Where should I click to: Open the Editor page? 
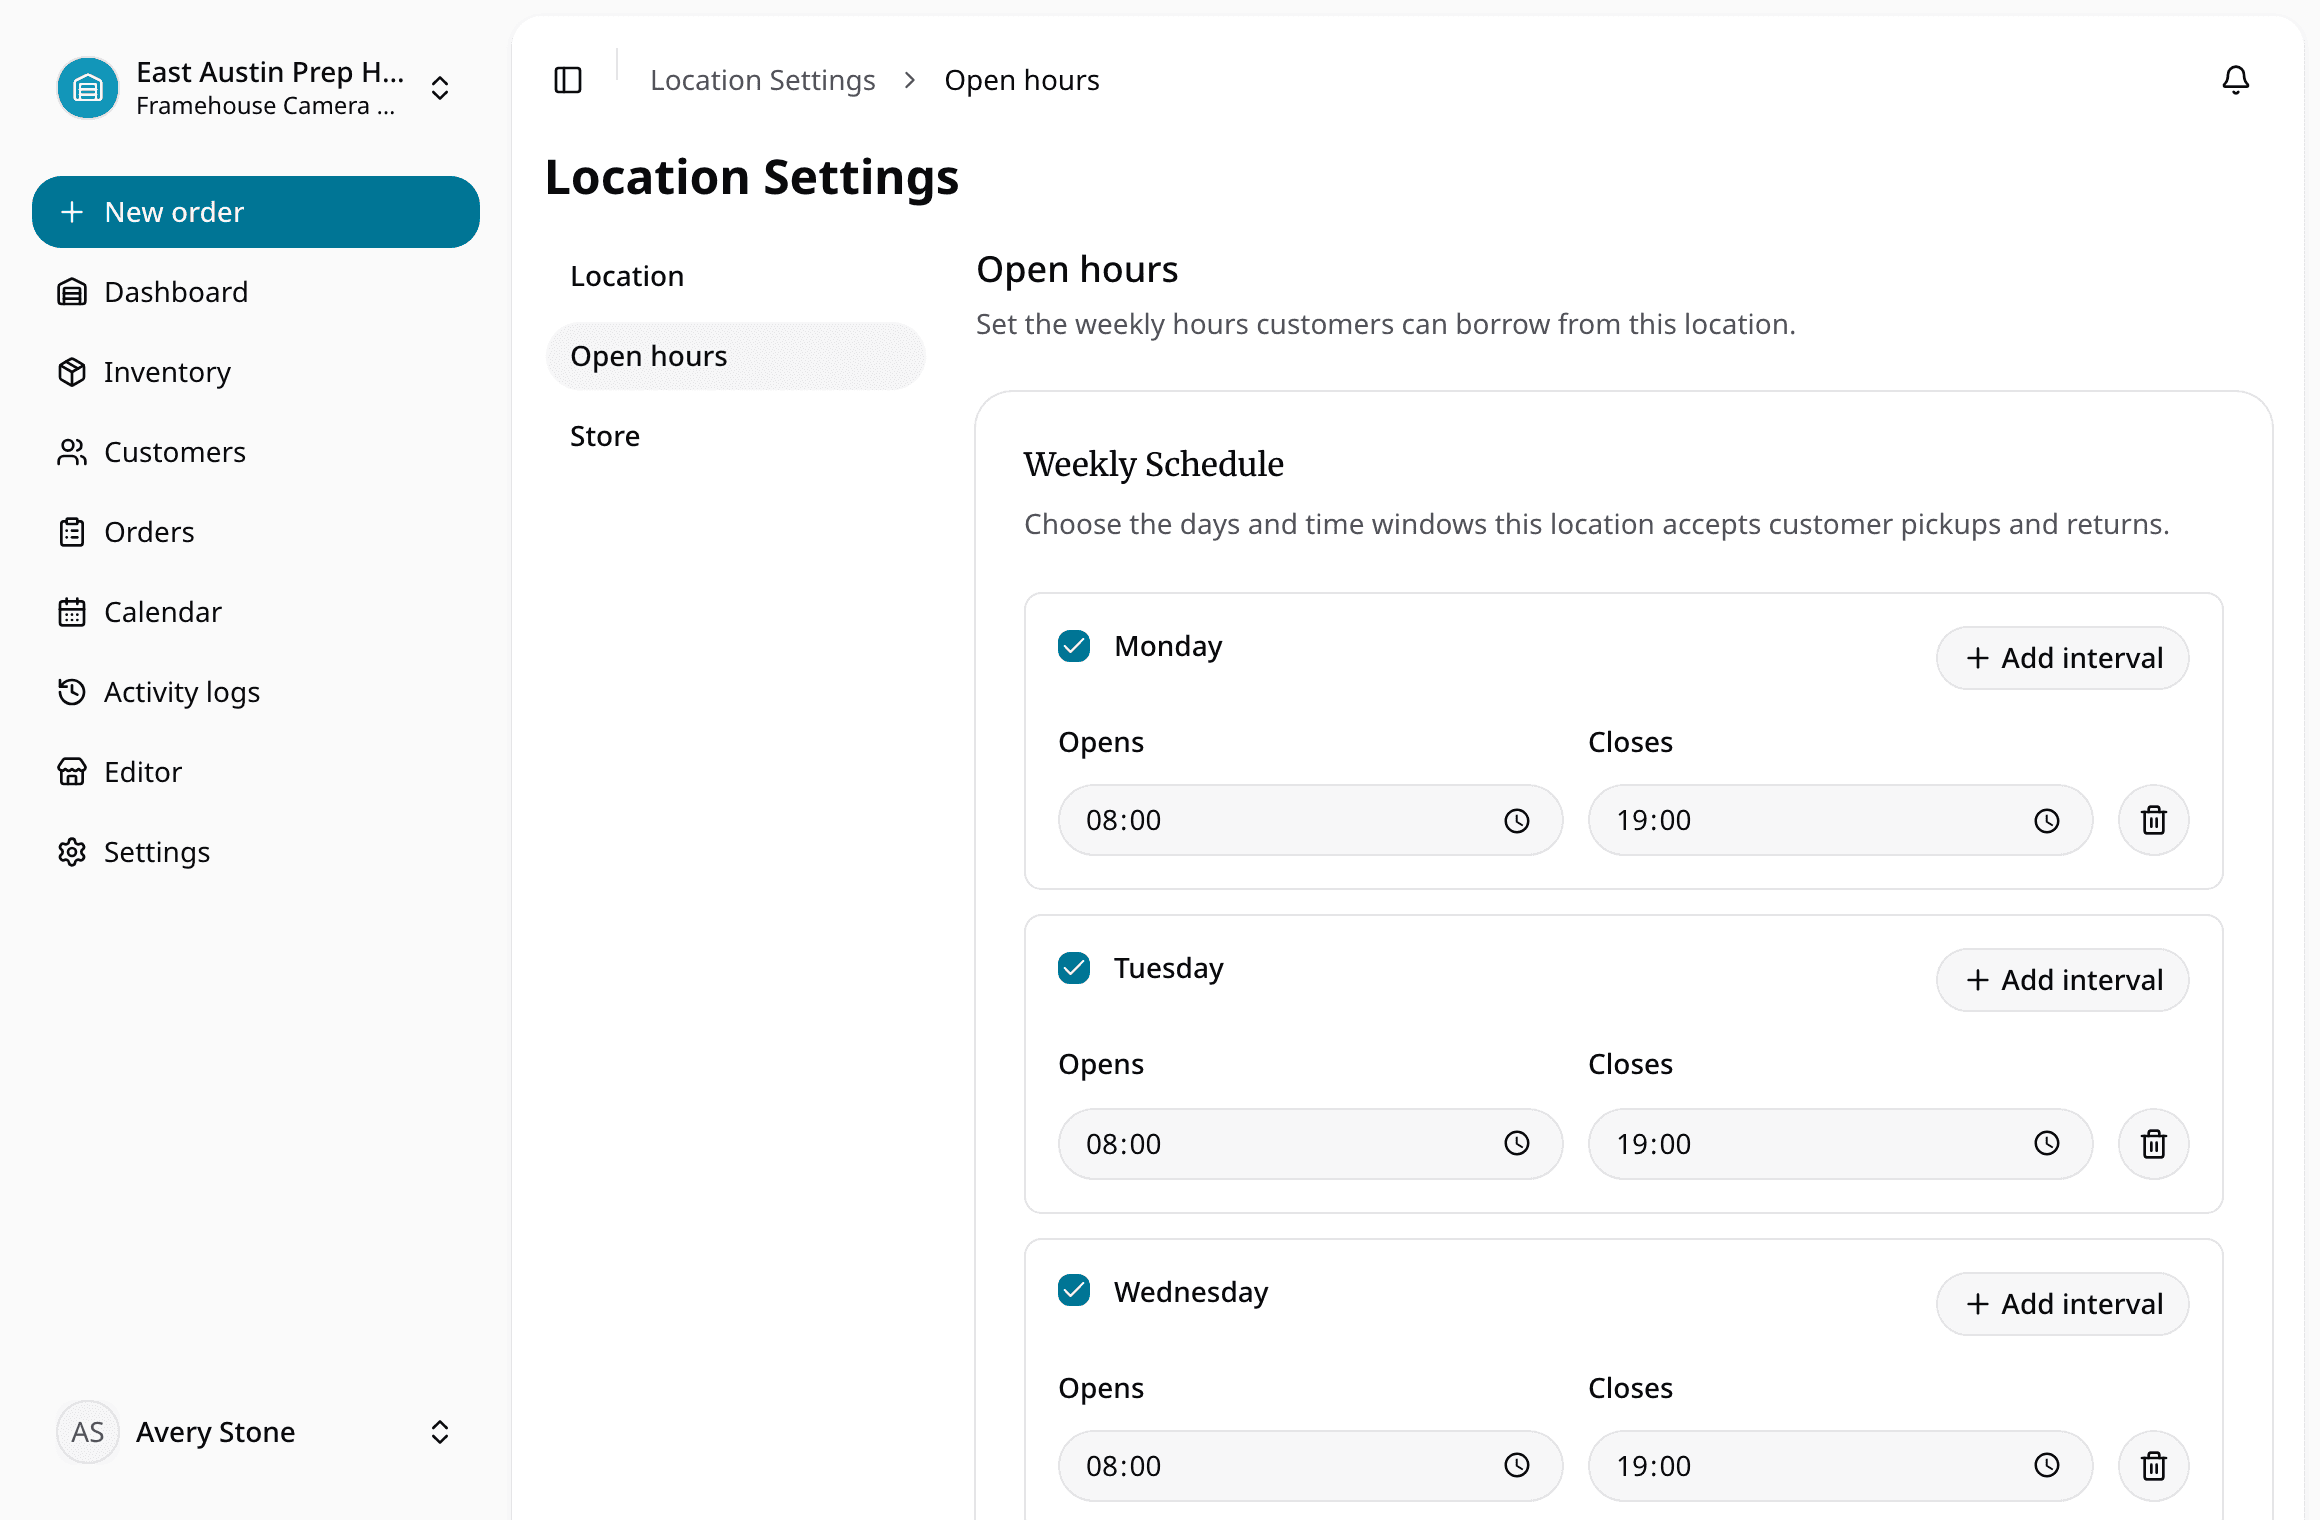click(256, 772)
